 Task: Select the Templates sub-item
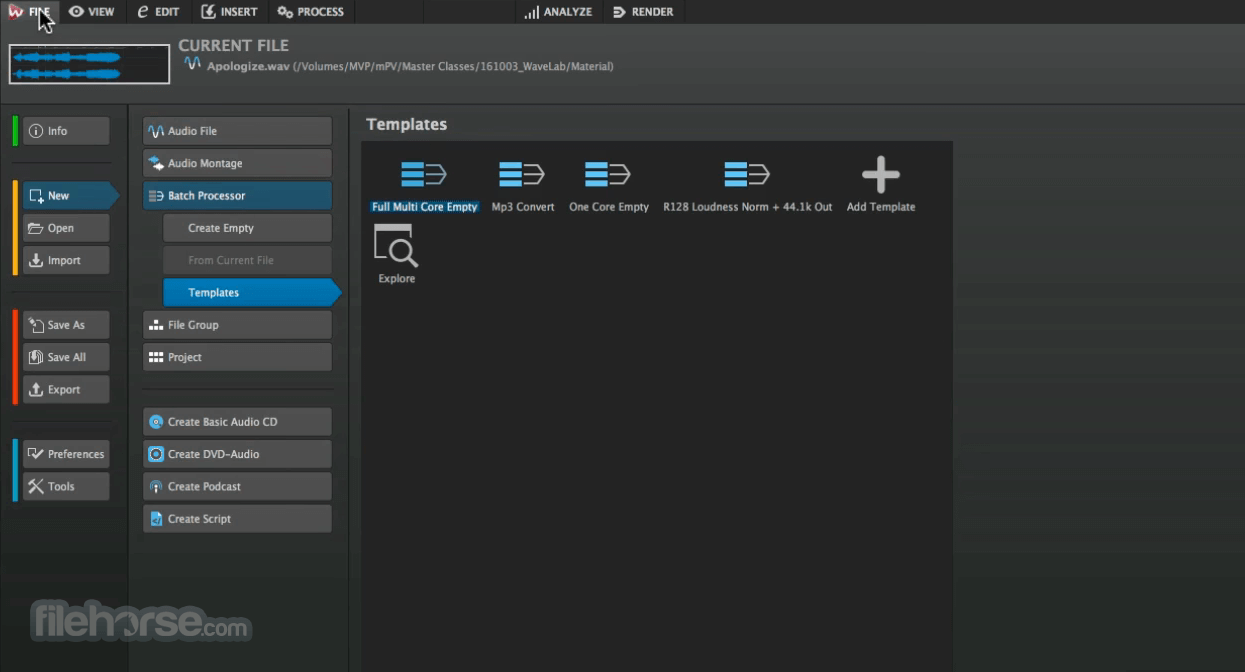pos(250,293)
